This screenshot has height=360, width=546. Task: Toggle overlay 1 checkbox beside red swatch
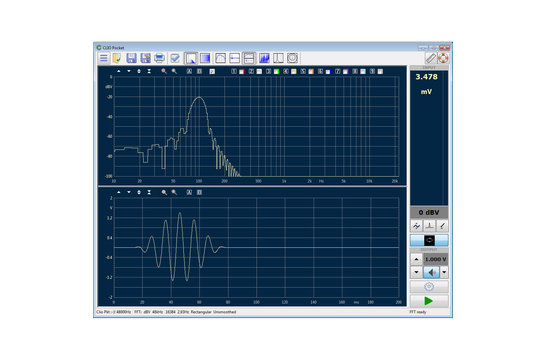click(x=234, y=71)
